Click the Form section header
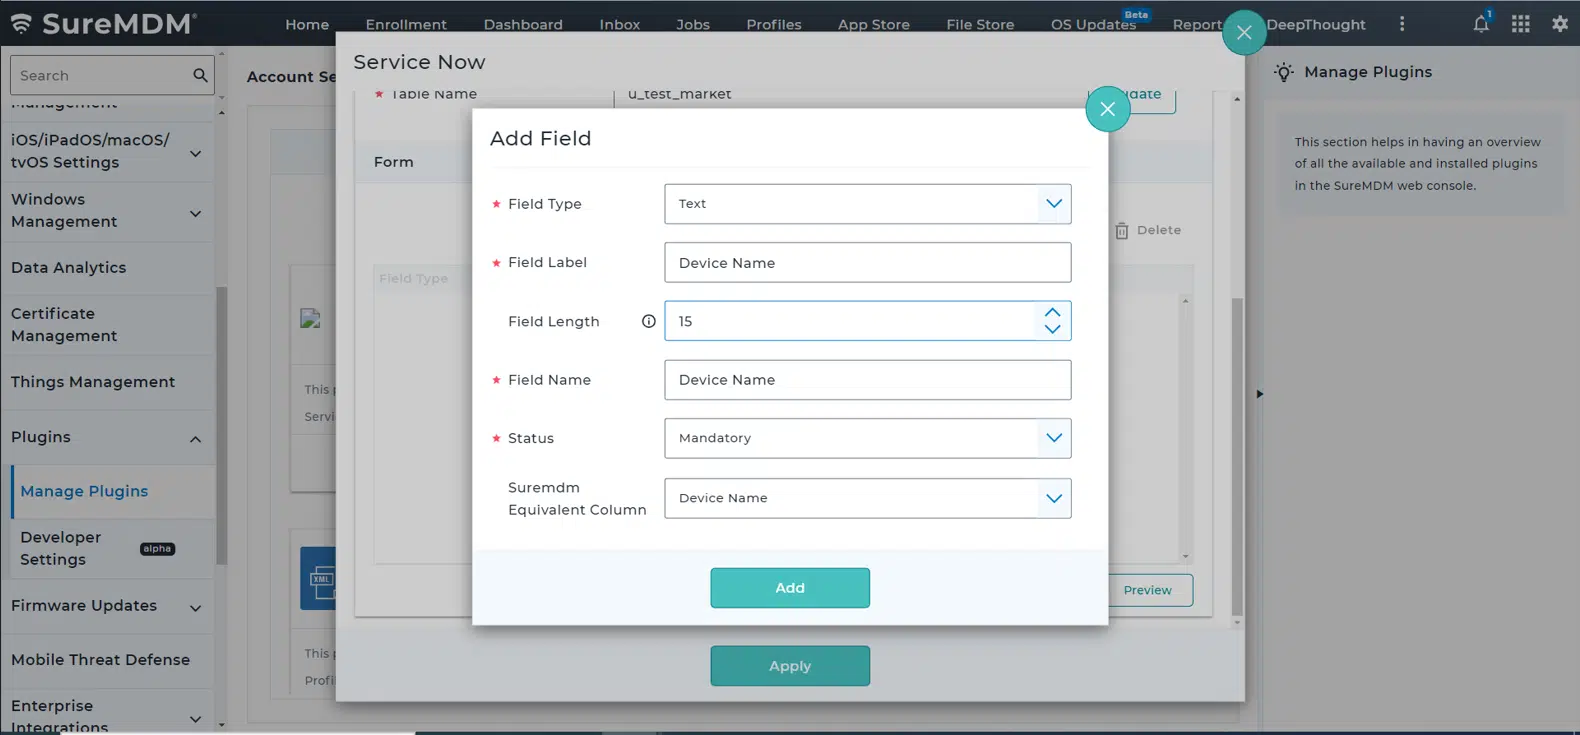Screen dimensions: 1580x735 (x=394, y=162)
